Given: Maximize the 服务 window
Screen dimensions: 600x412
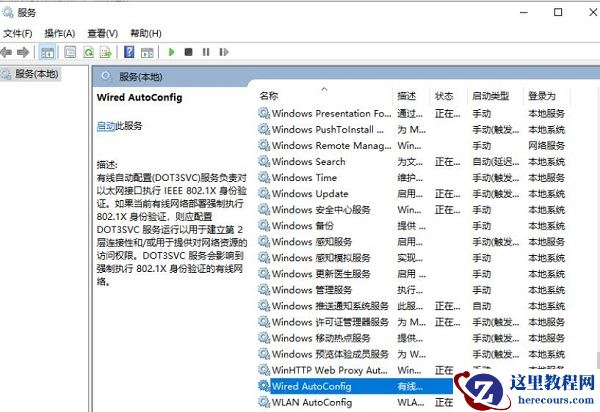Looking at the screenshot, I should 558,12.
